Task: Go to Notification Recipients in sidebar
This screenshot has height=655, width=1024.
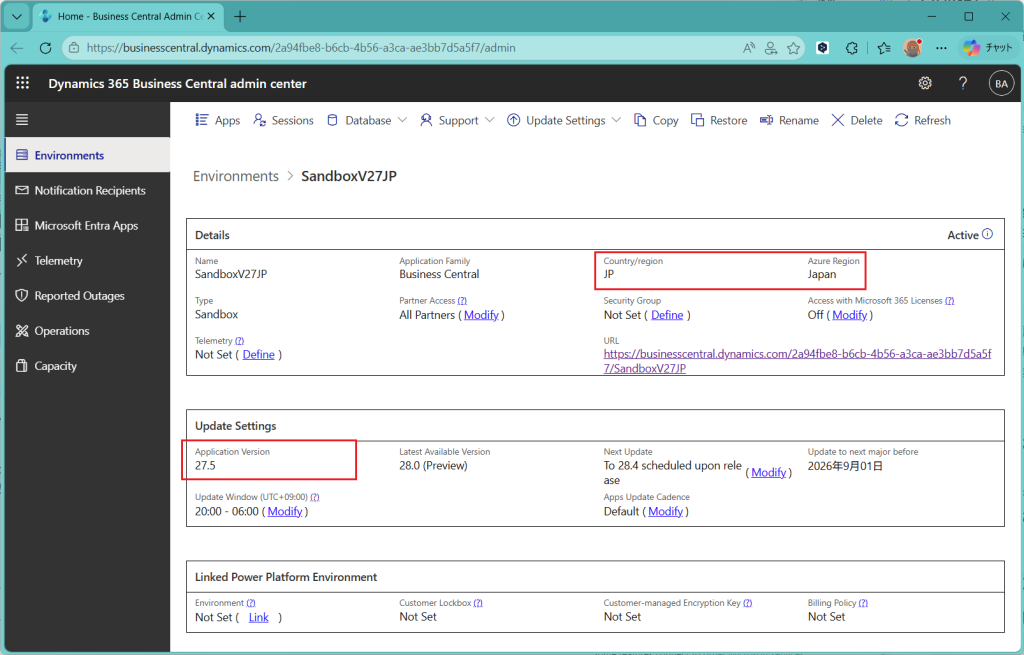Action: tap(89, 191)
